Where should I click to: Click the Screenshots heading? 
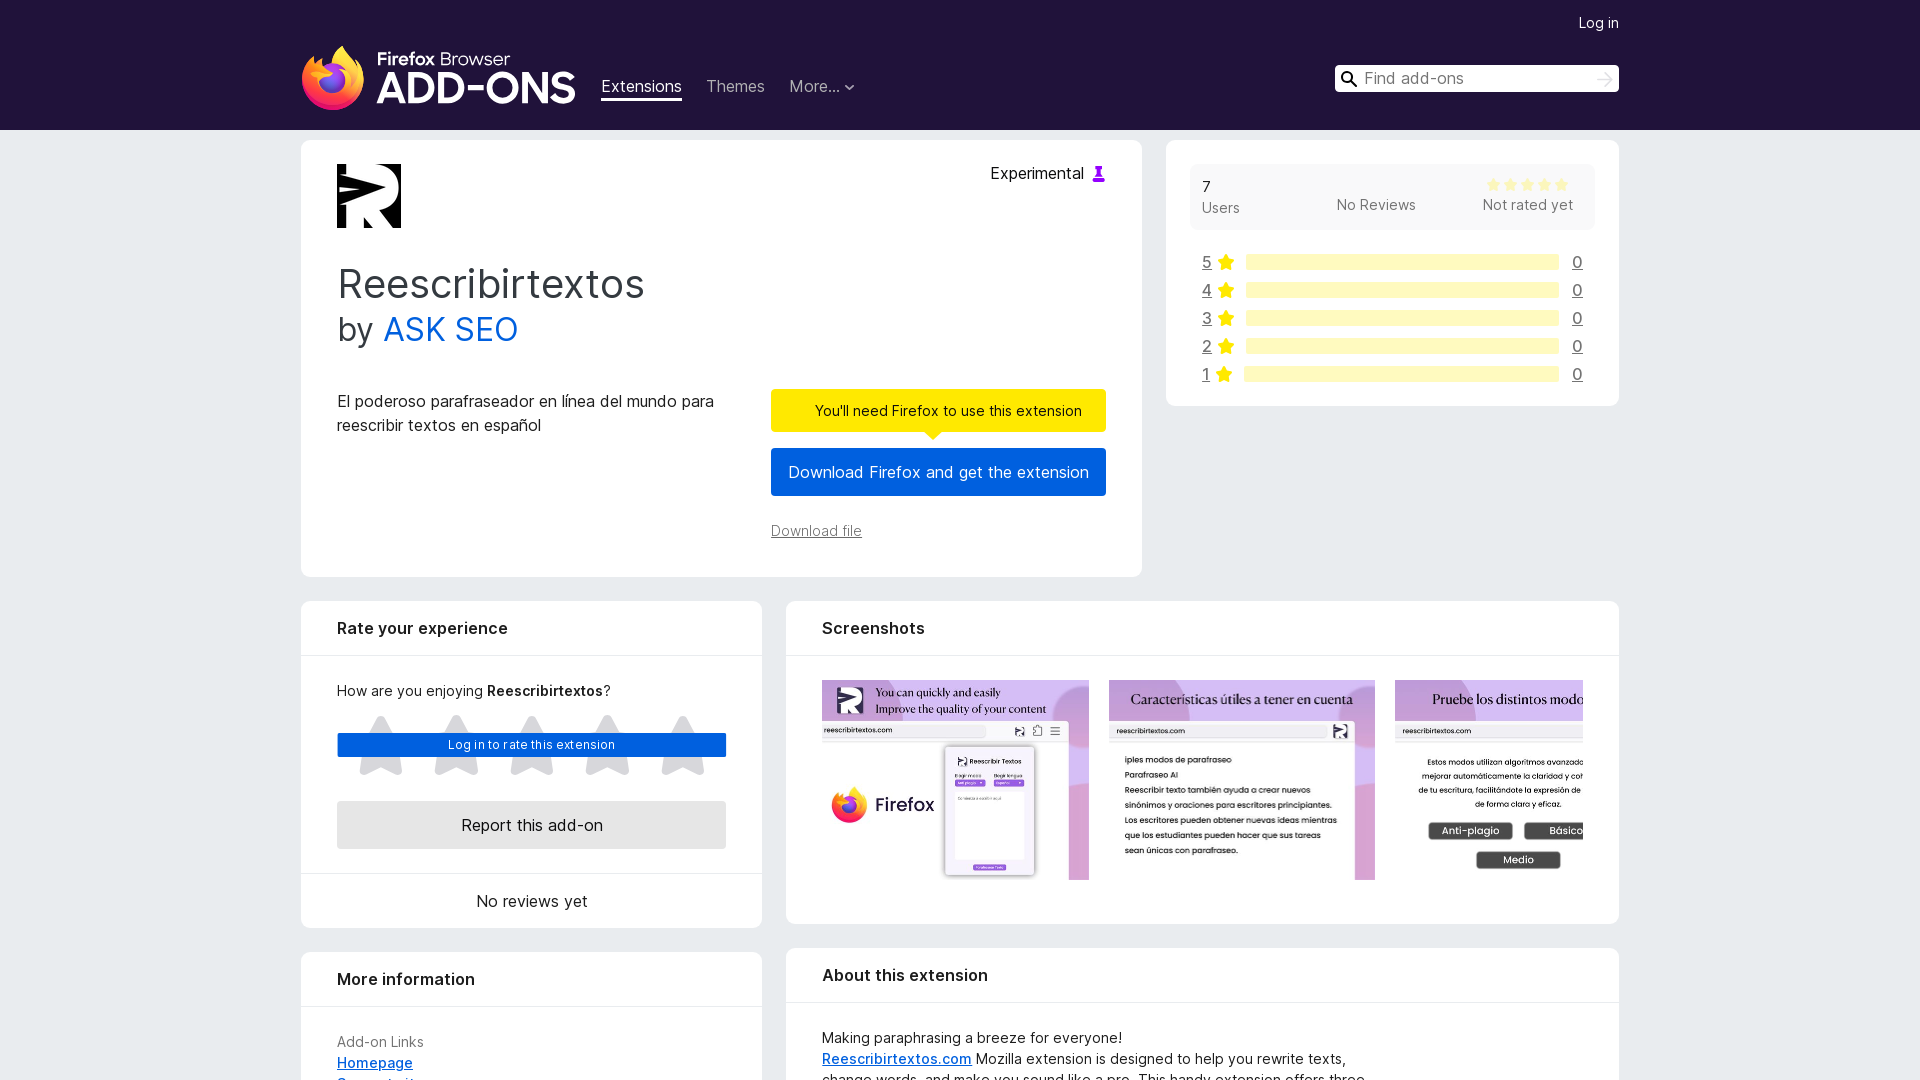click(873, 628)
